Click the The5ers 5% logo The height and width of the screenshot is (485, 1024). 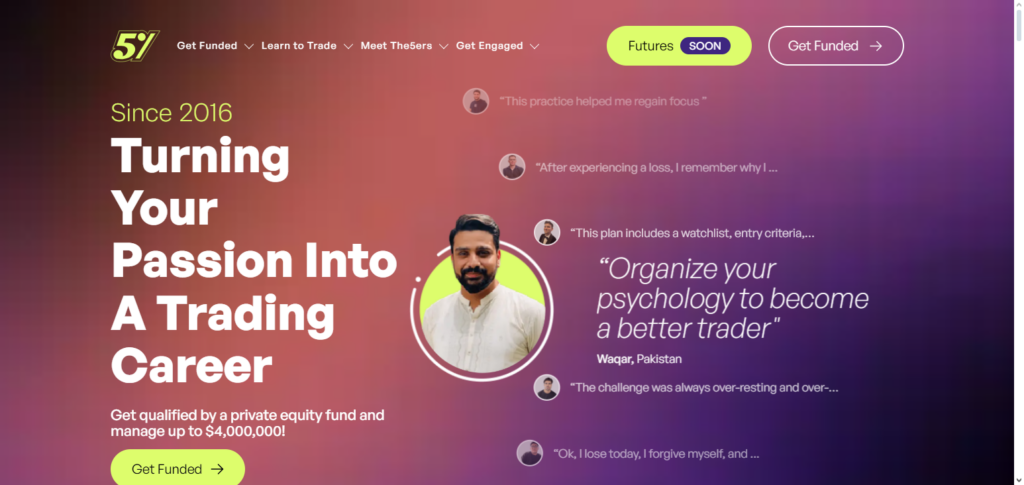click(135, 46)
